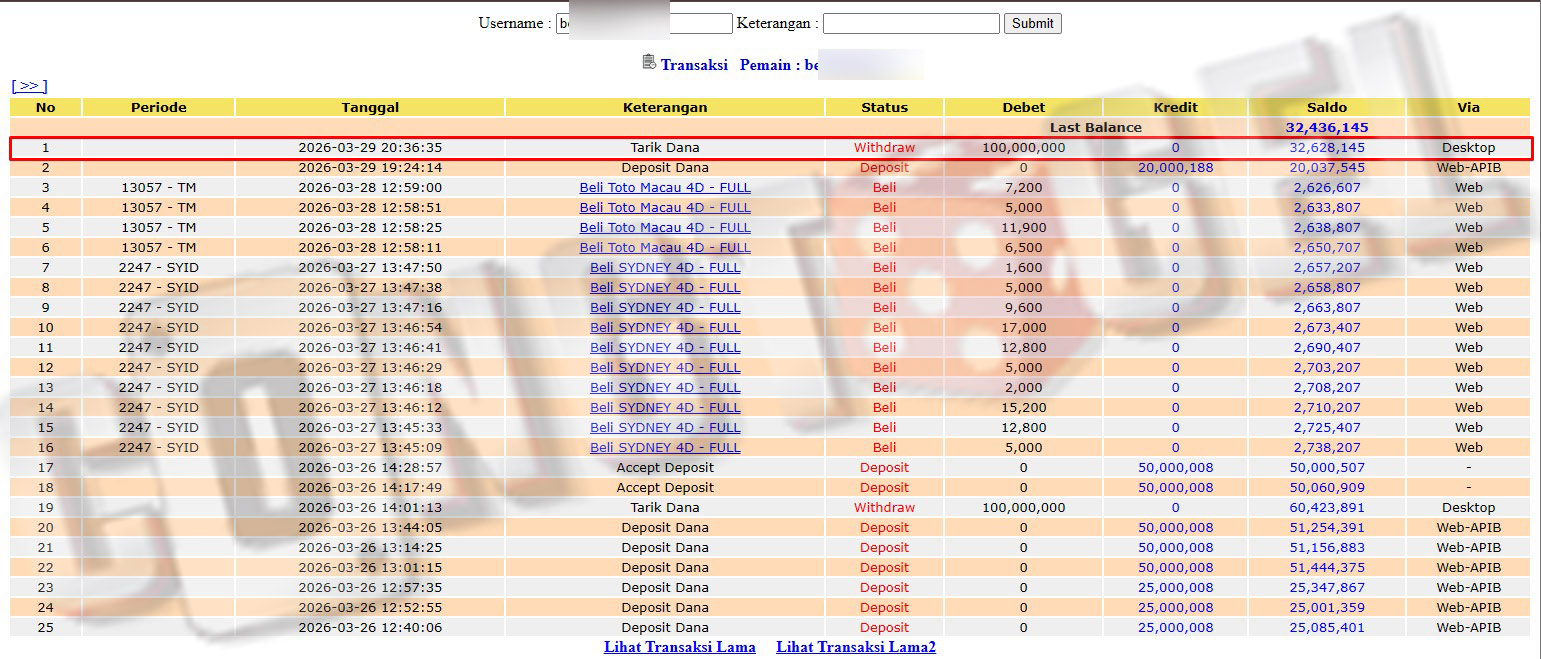Click date 2026-03-29 19:24:14
Screen dimensions: 1541x659
370,167
